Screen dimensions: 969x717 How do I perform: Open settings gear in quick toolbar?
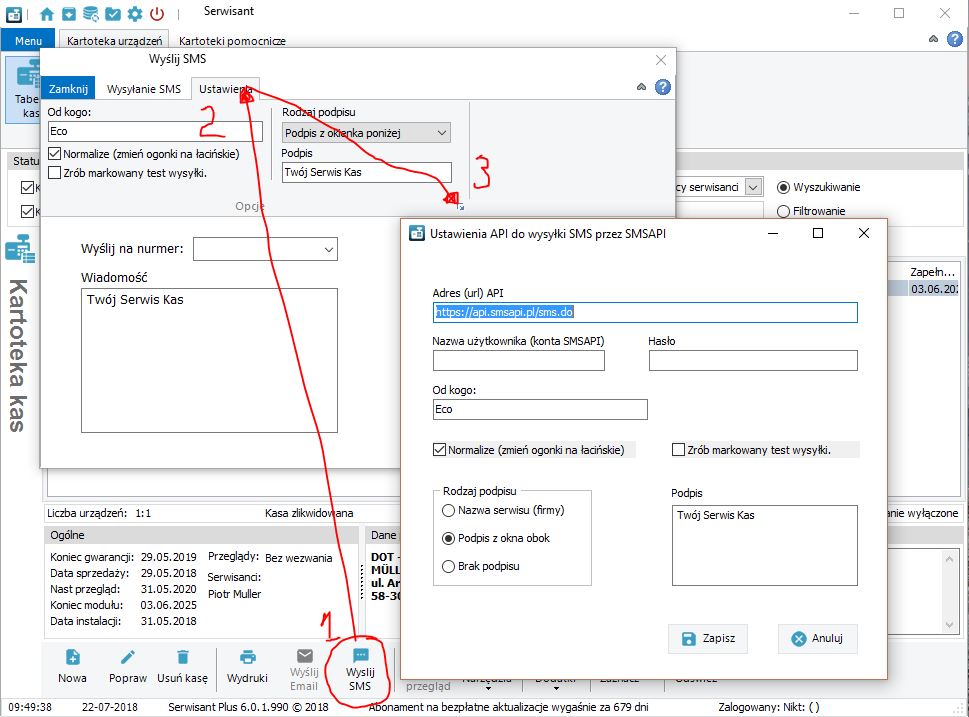click(x=135, y=14)
